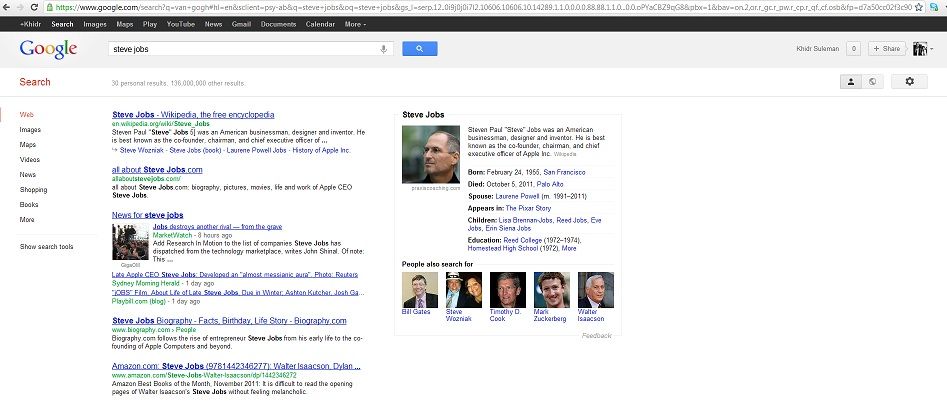Open the account profile picture menu
This screenshot has height=408, width=947.
922,49
